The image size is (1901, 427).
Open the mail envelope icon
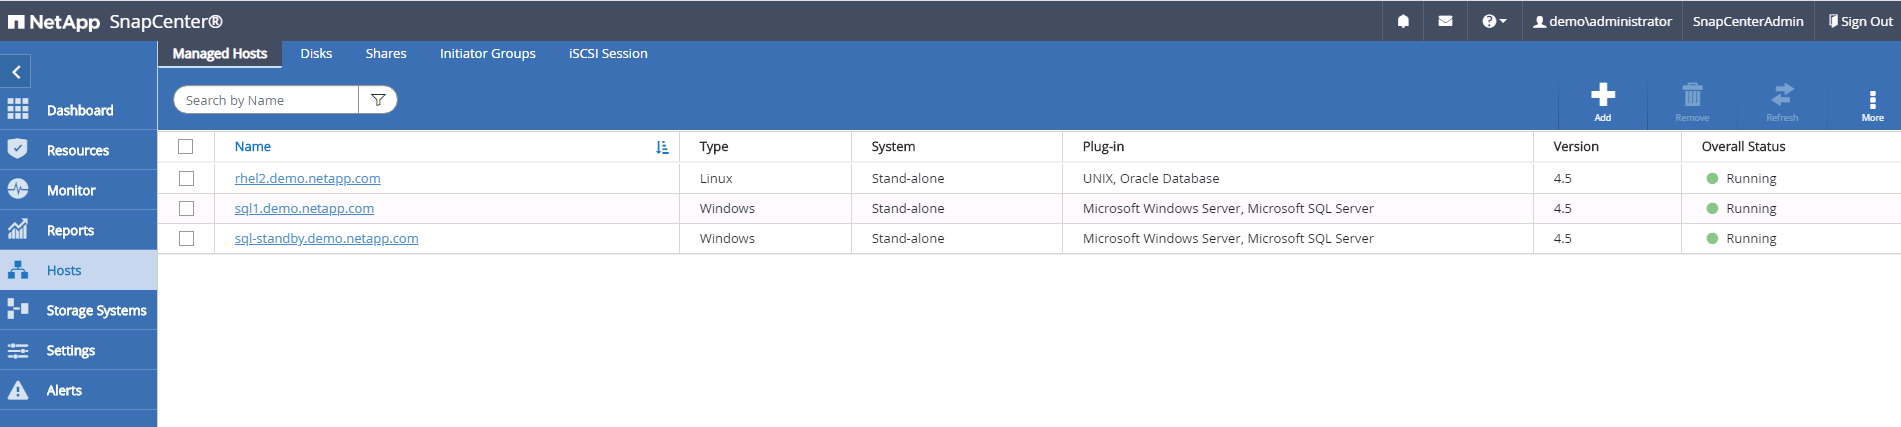1445,21
